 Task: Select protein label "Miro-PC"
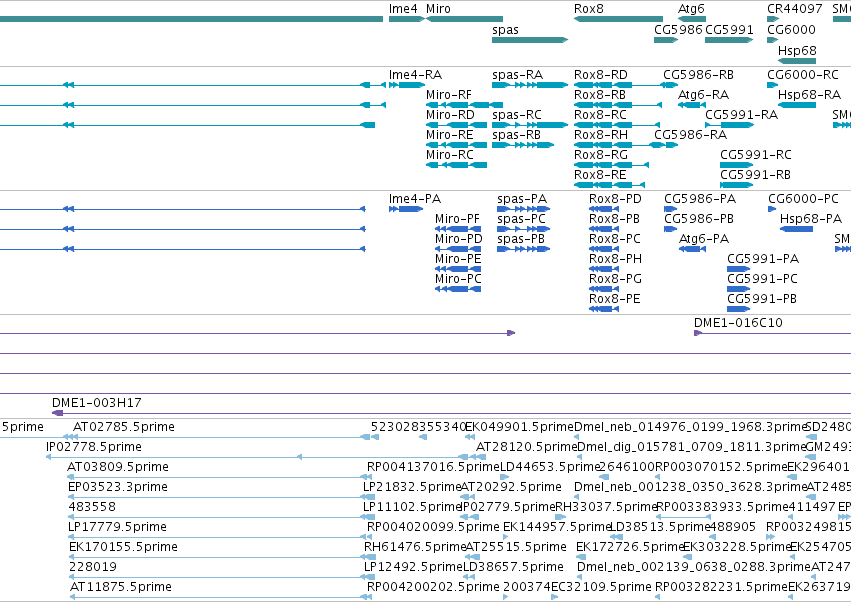pyautogui.click(x=458, y=280)
